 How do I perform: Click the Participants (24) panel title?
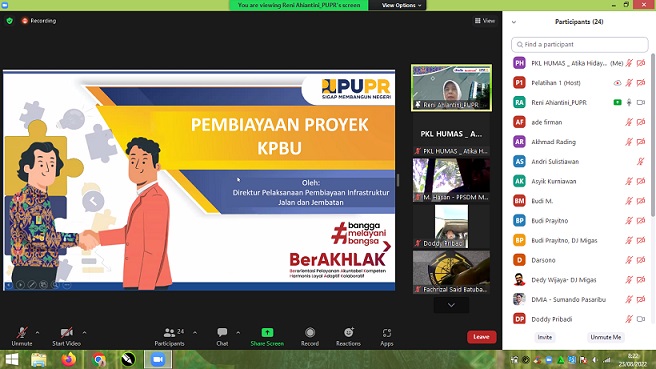click(x=579, y=22)
